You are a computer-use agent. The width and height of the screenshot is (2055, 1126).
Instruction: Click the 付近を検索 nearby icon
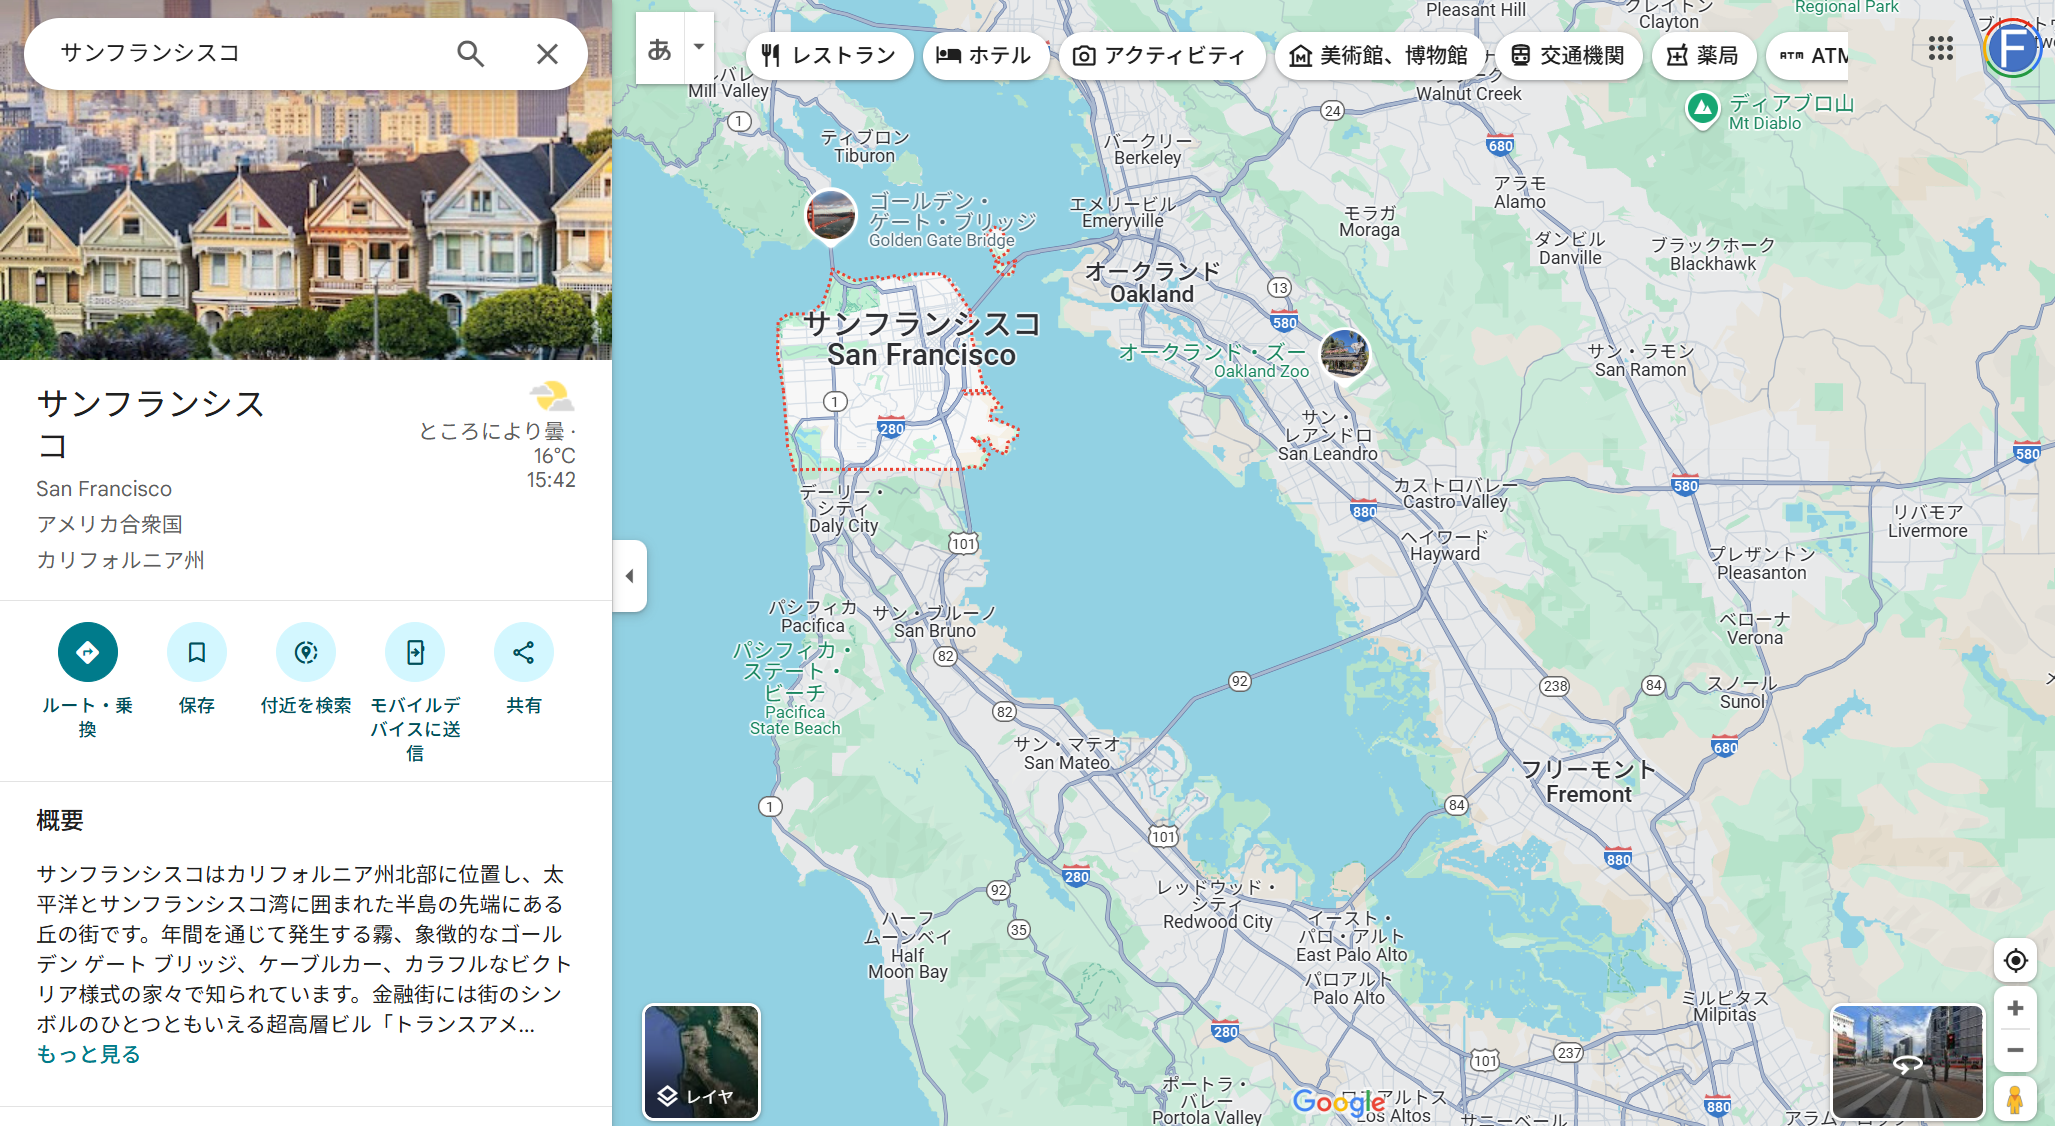[x=306, y=652]
